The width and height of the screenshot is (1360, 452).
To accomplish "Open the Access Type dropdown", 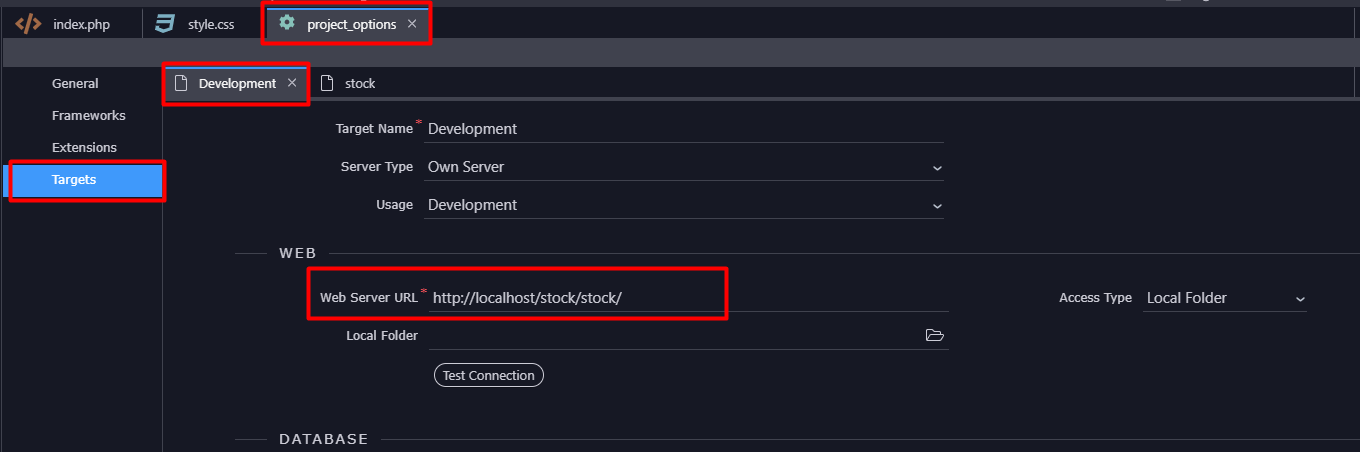I will click(1225, 298).
